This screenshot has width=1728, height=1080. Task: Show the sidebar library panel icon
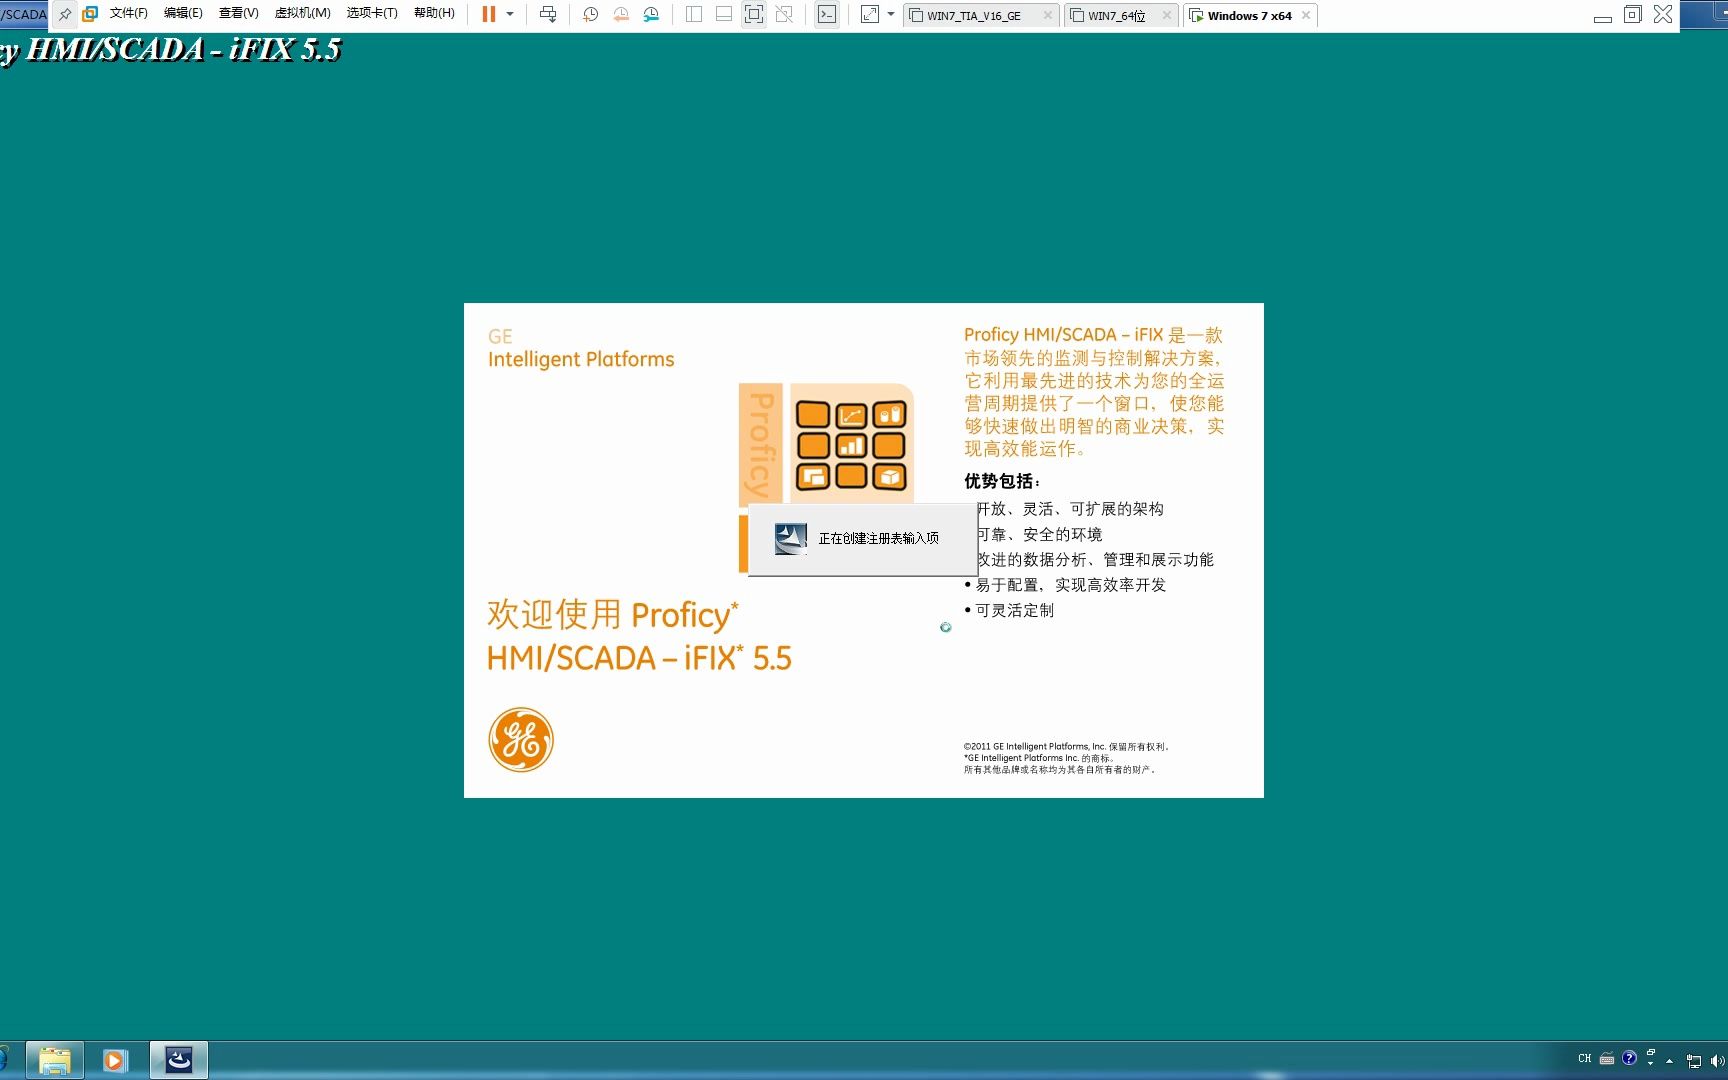693,14
